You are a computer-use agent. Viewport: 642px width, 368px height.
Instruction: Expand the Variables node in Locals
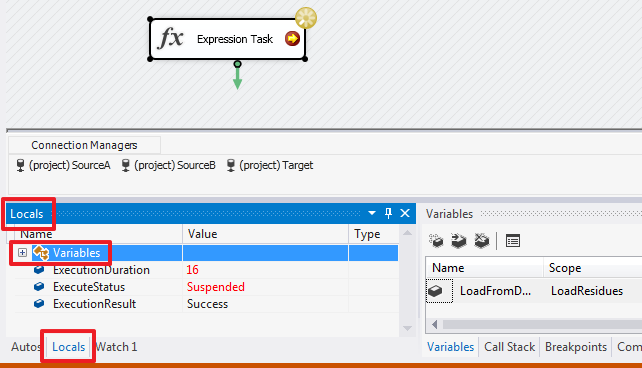coord(23,253)
